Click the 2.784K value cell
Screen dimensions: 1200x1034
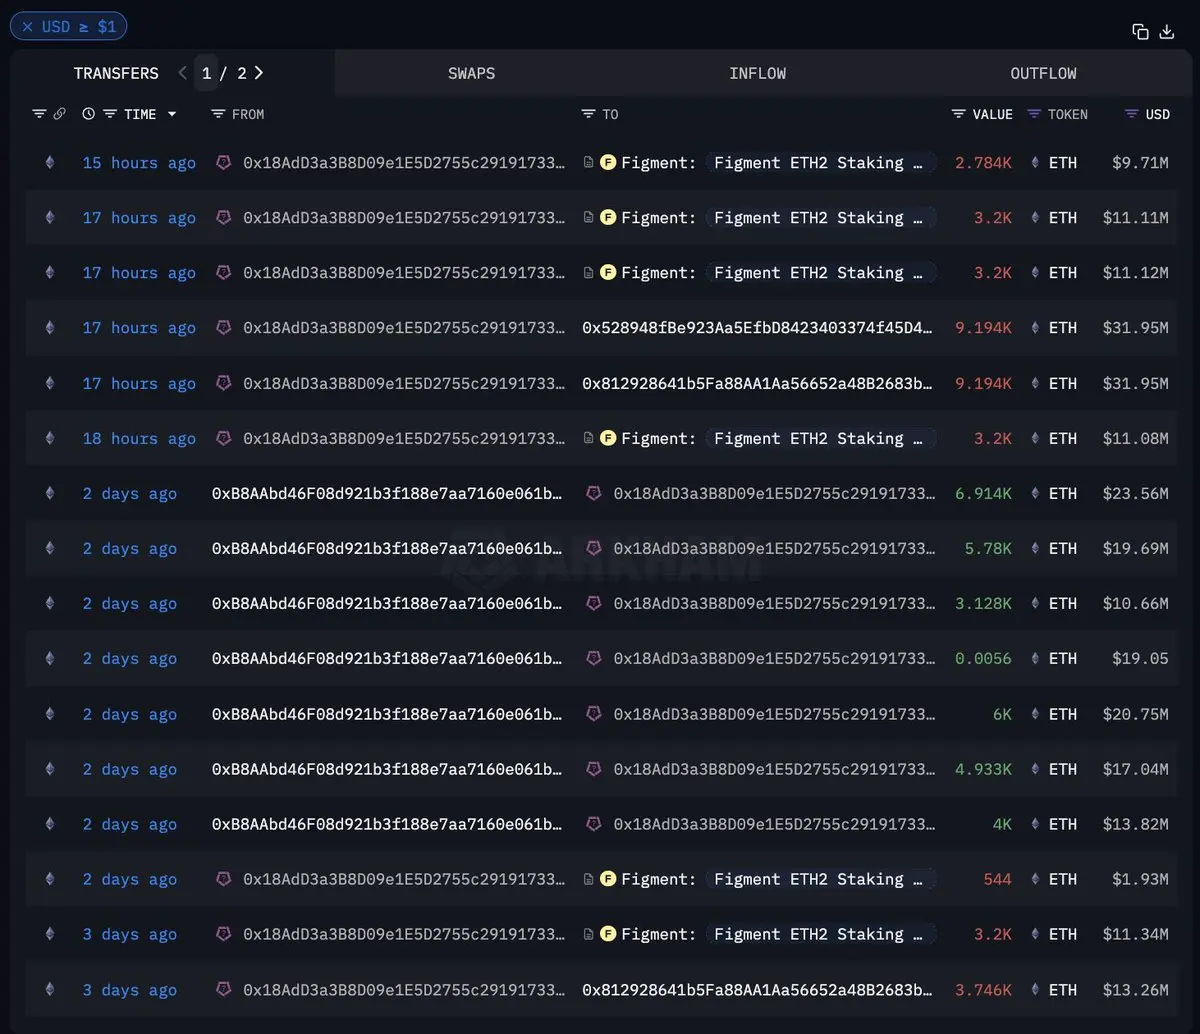983,162
